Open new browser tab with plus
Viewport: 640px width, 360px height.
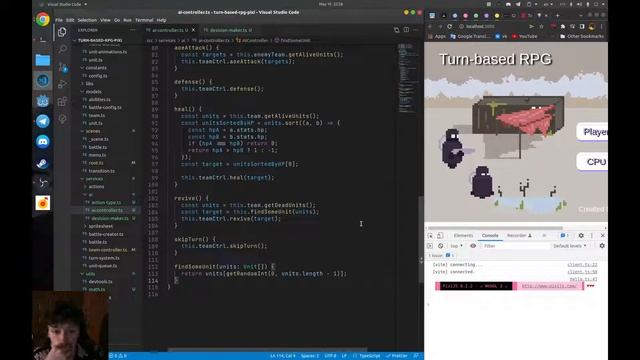click(557, 16)
